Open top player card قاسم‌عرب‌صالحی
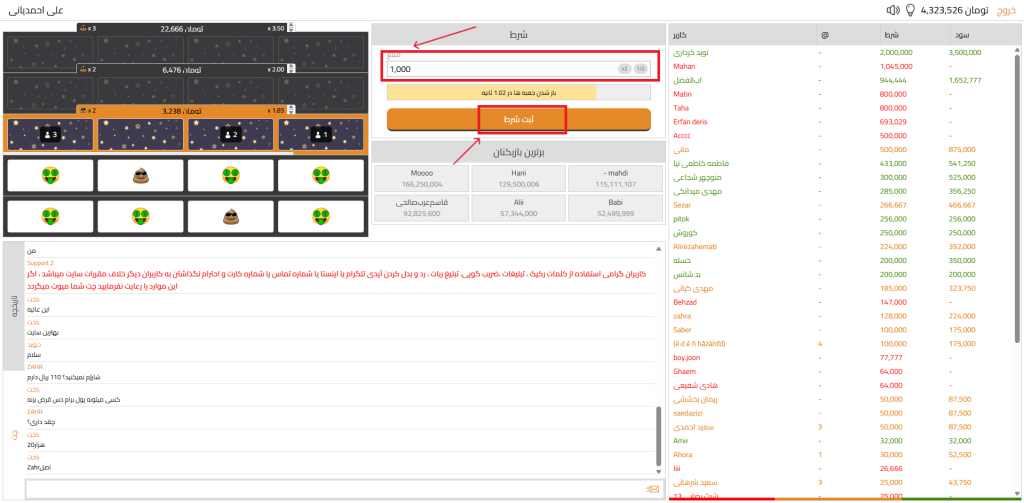 [x=422, y=208]
